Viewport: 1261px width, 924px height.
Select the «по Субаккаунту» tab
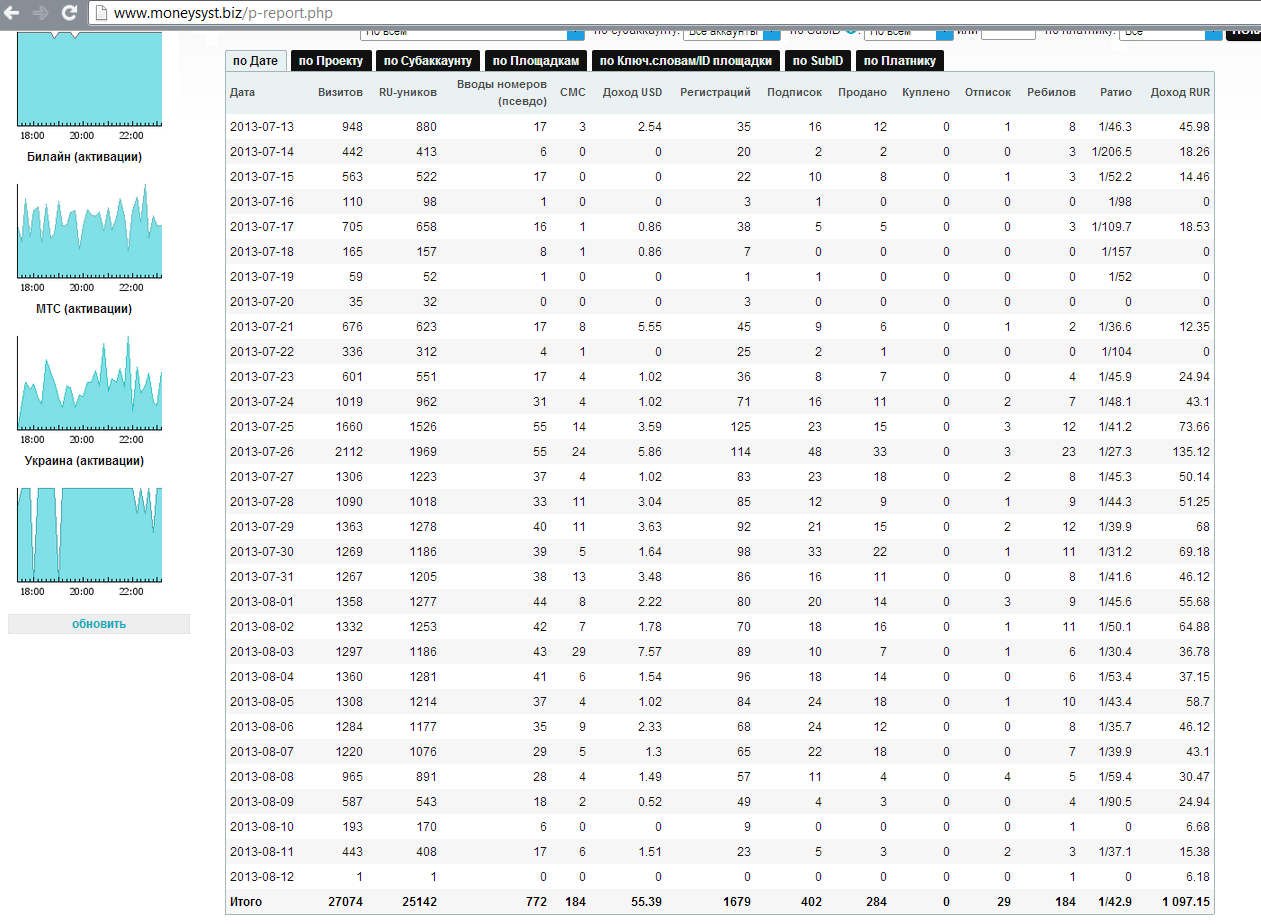(428, 61)
